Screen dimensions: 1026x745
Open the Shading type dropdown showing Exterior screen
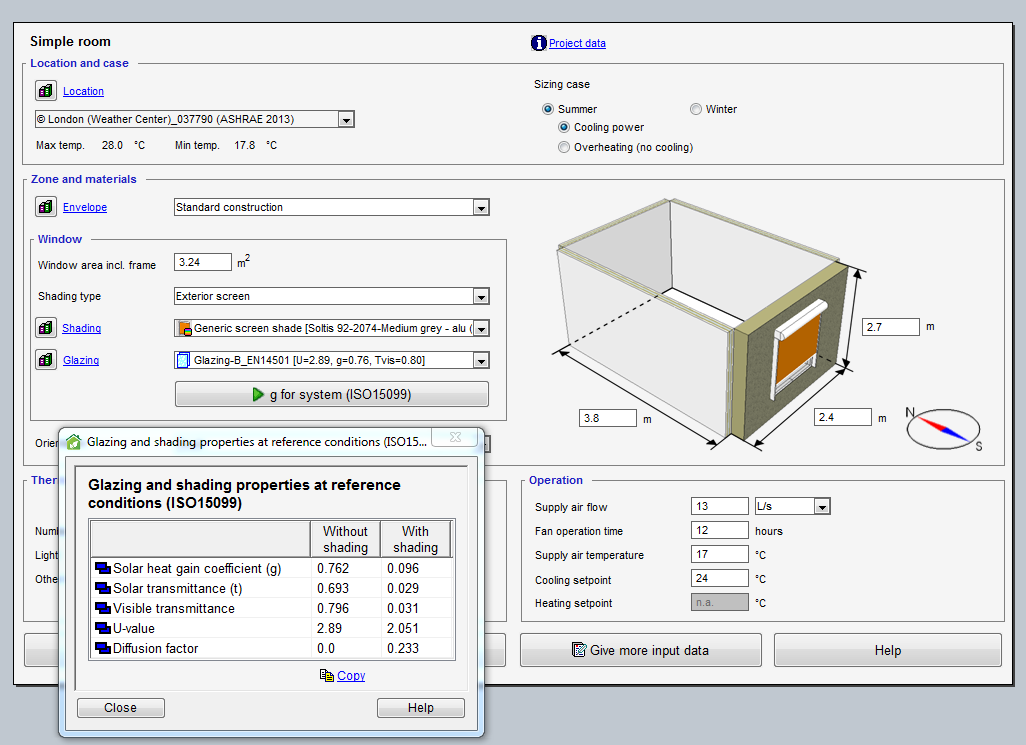481,296
